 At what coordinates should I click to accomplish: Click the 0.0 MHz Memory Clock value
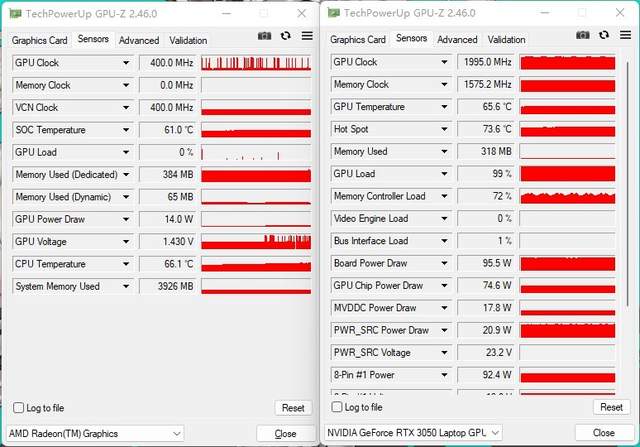point(167,85)
